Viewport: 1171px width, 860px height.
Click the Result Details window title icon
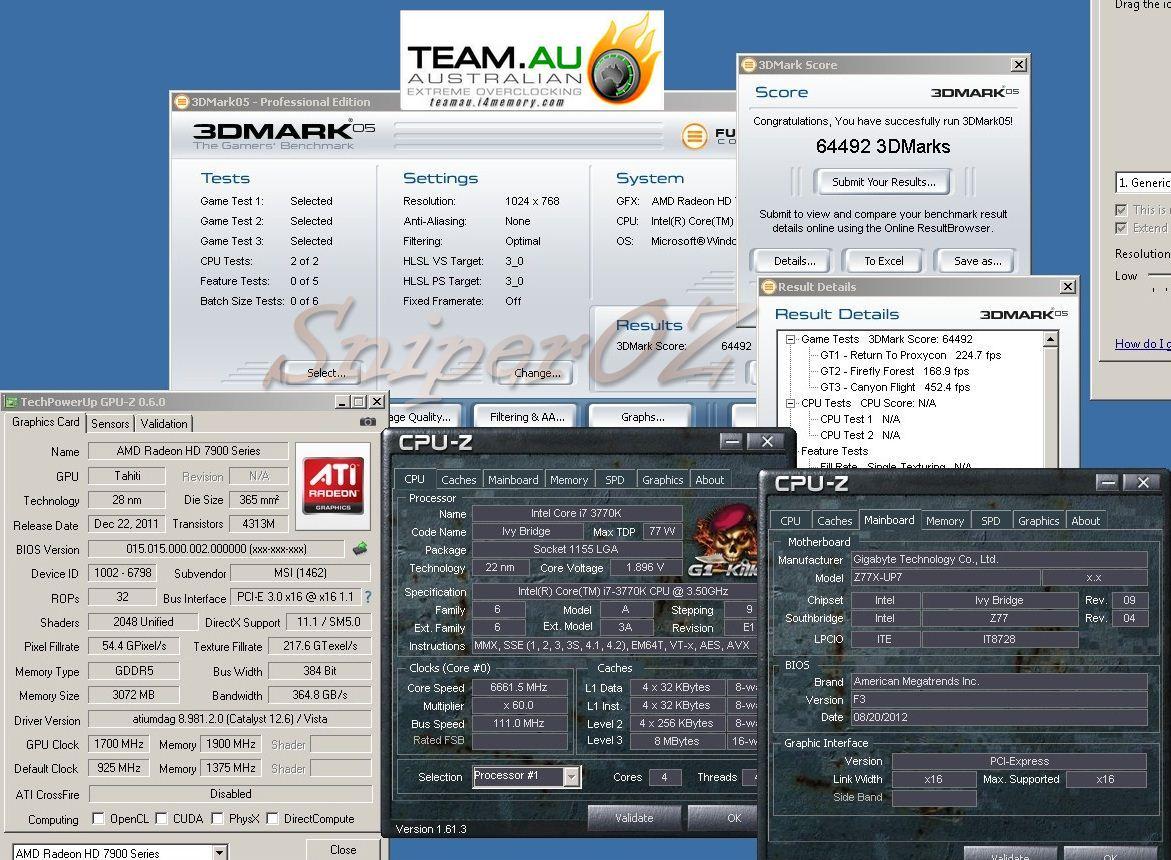pos(769,287)
